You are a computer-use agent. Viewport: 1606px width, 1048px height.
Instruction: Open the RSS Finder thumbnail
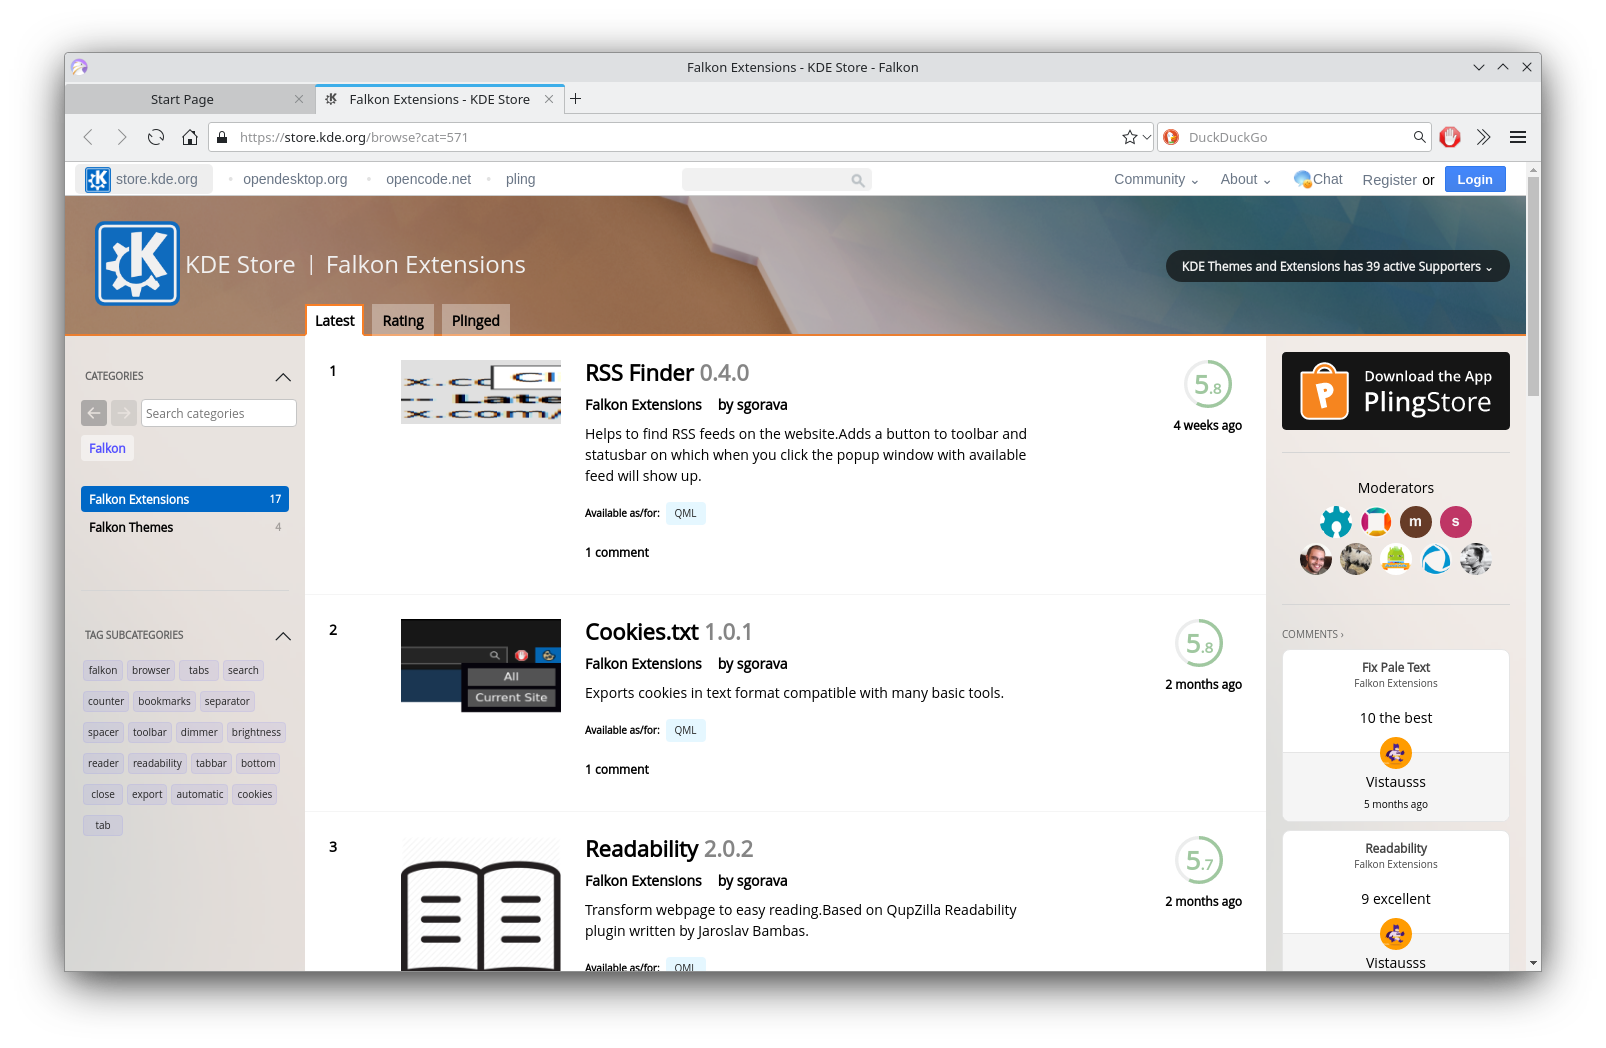point(481,392)
